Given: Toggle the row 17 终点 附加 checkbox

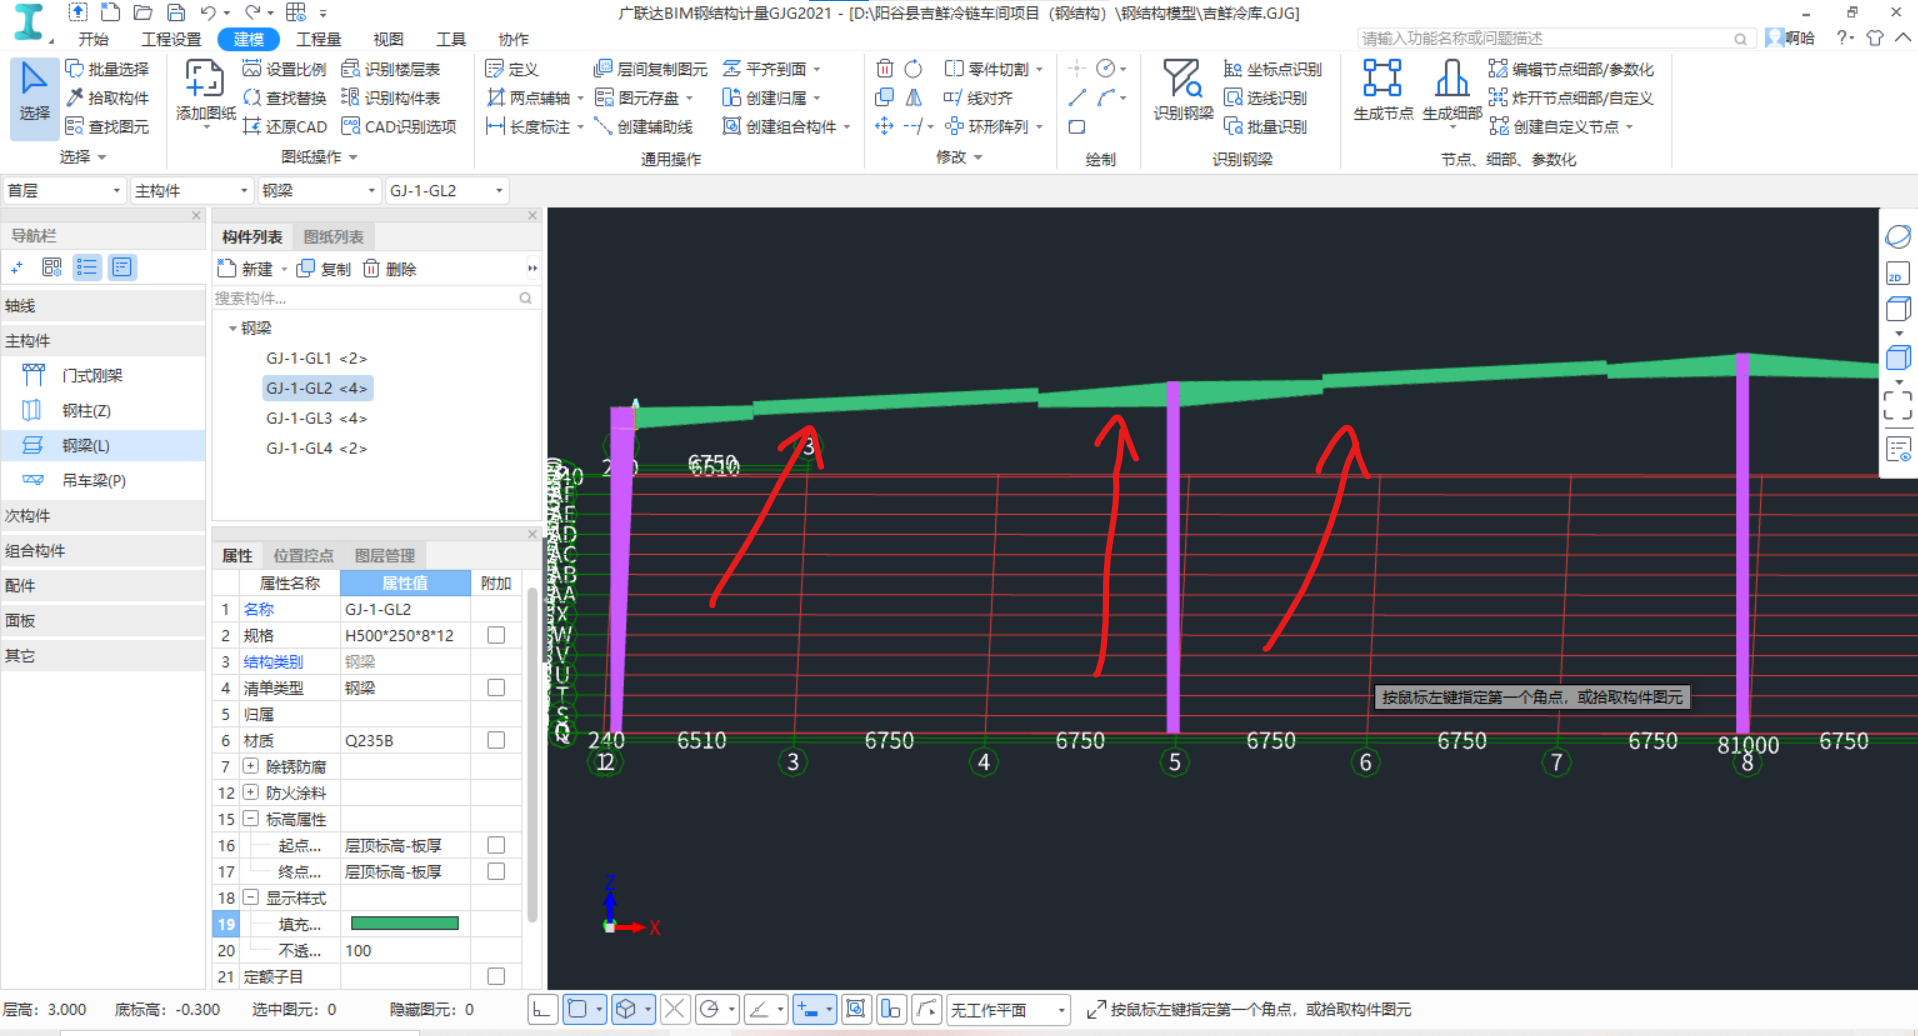Looking at the screenshot, I should click(x=496, y=871).
